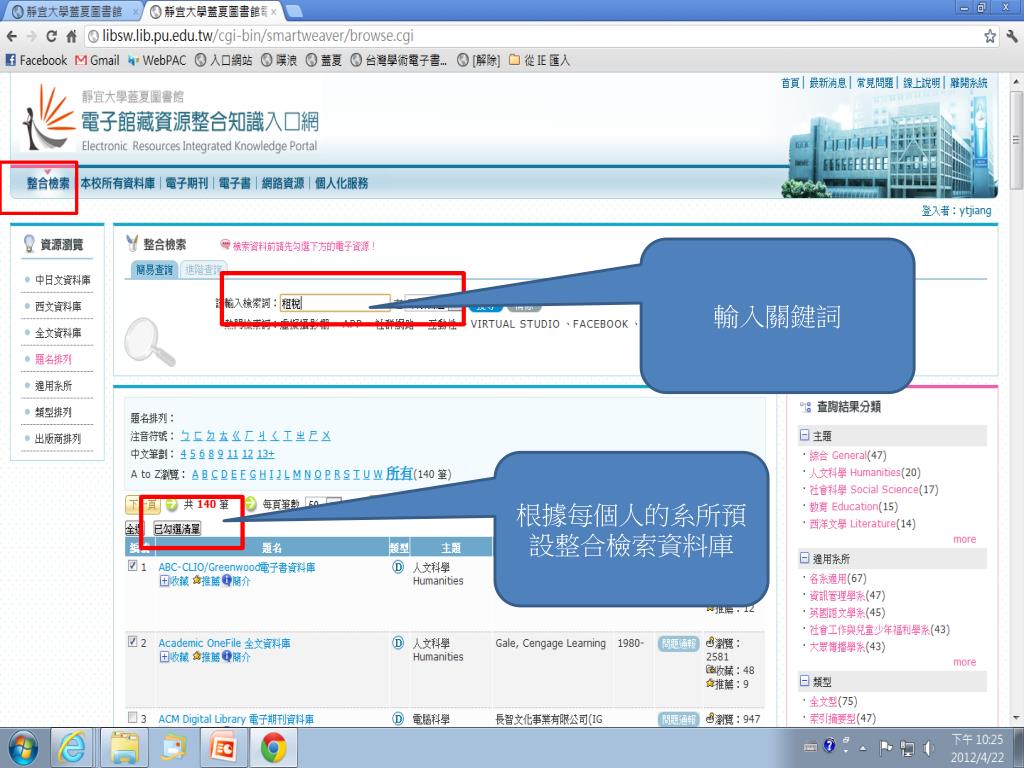1024x768 pixels.
Task: Open Internet Explorer from the taskbar
Action: [72, 748]
